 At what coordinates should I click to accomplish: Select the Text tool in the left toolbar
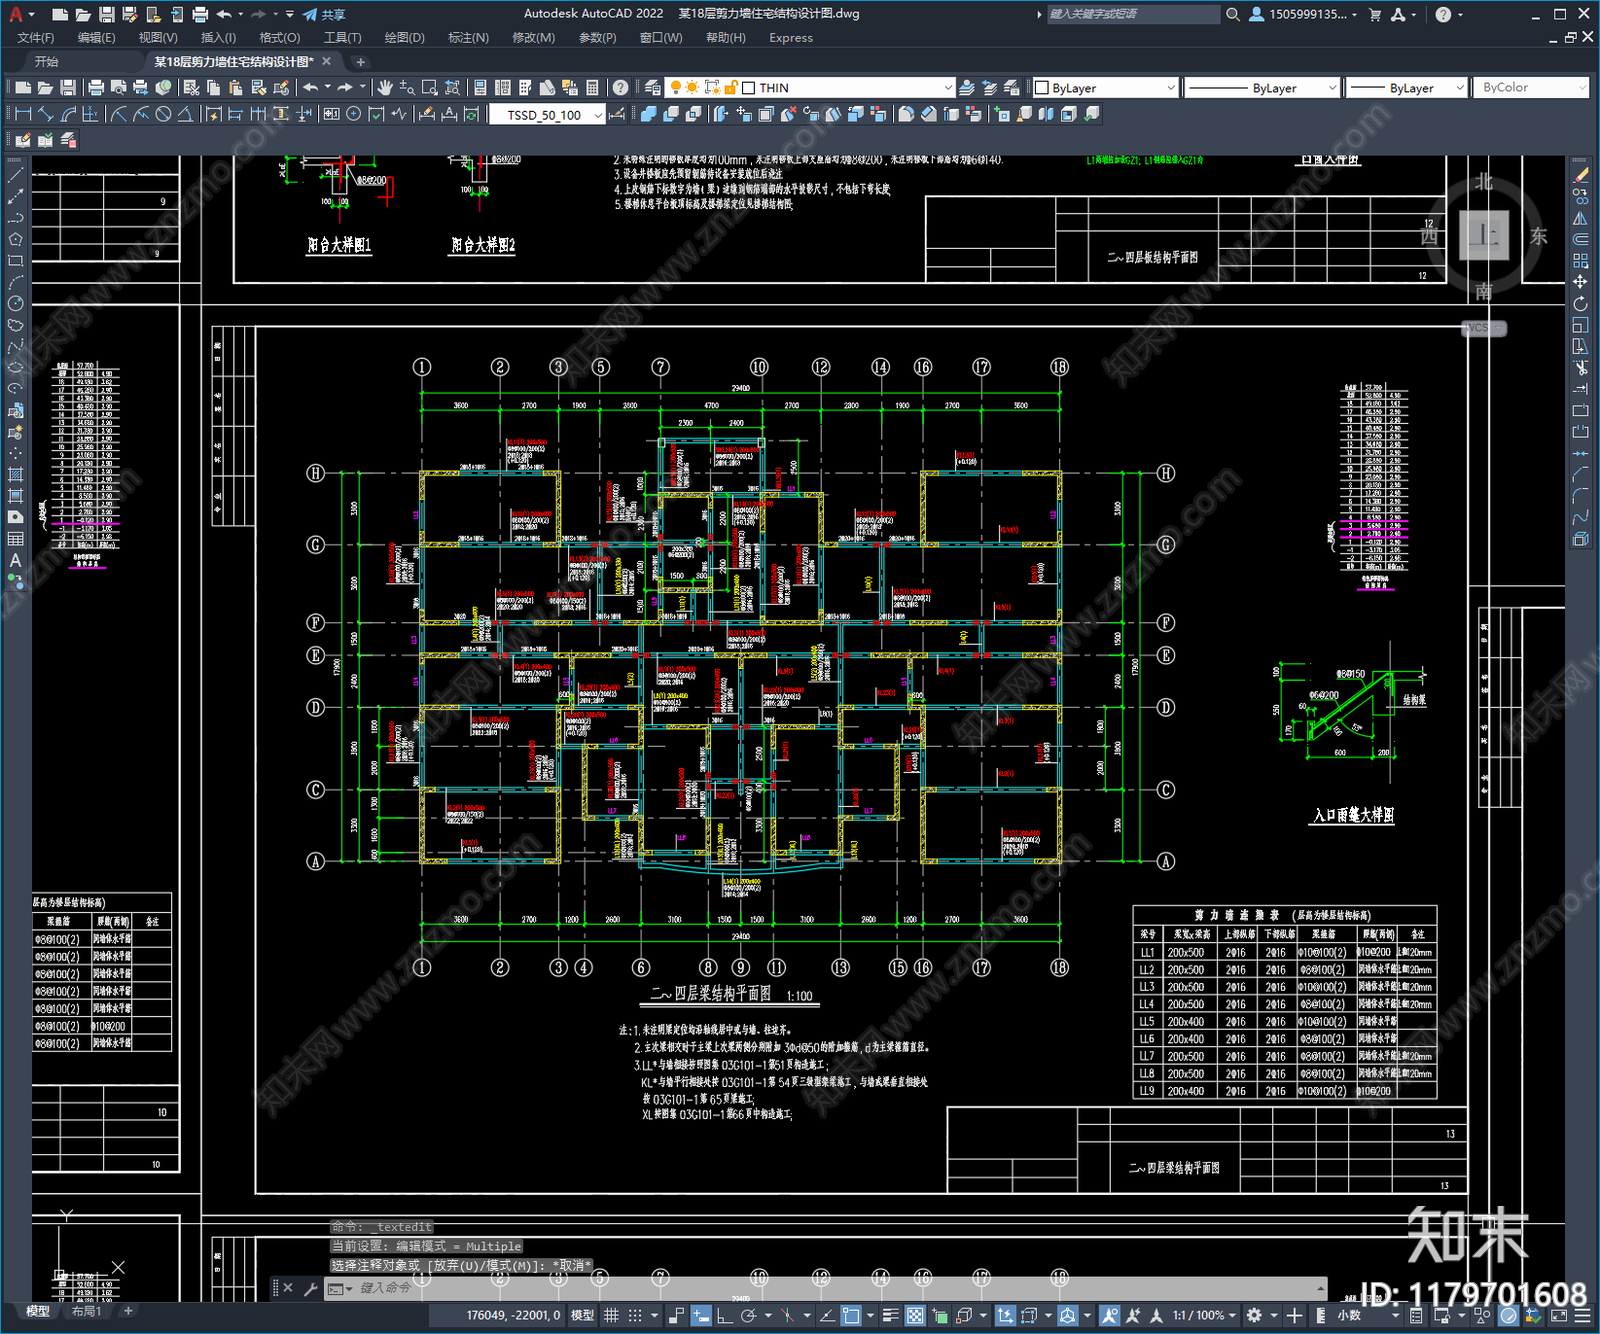coord(15,561)
